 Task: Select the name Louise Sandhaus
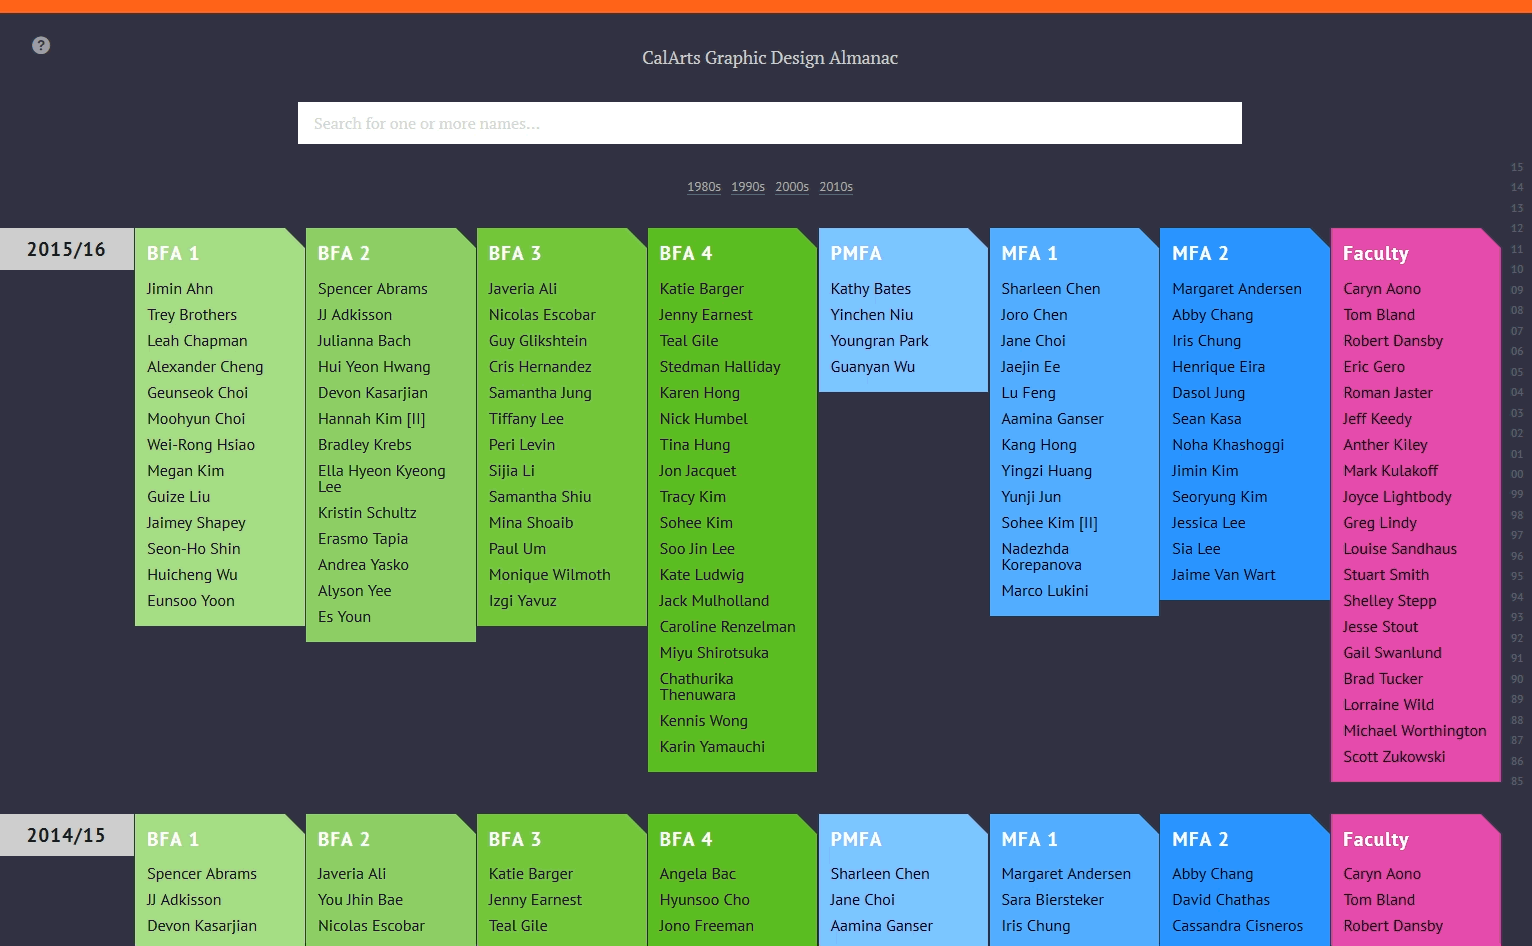(1400, 549)
